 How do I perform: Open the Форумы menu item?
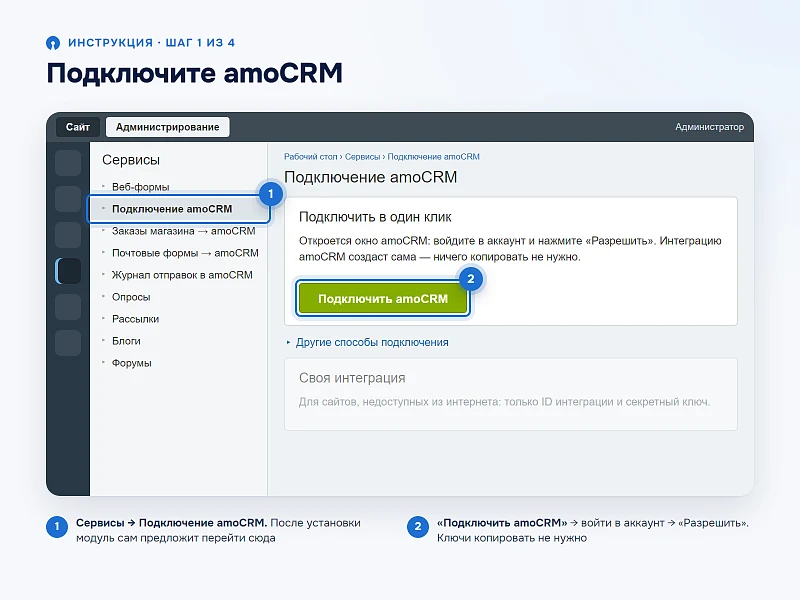[x=132, y=363]
